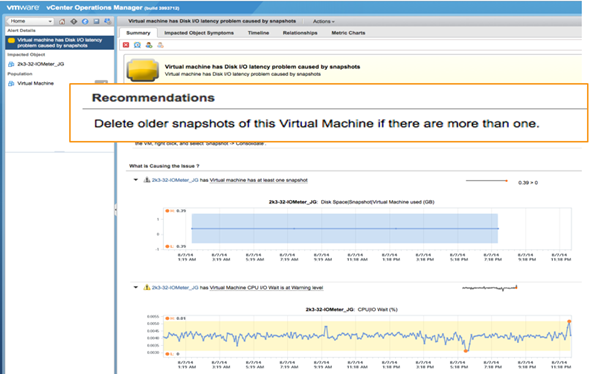
Task: Open 'Virtual Machine CPU I/O Wait is at Warning level' link
Action: pyautogui.click(x=266, y=288)
